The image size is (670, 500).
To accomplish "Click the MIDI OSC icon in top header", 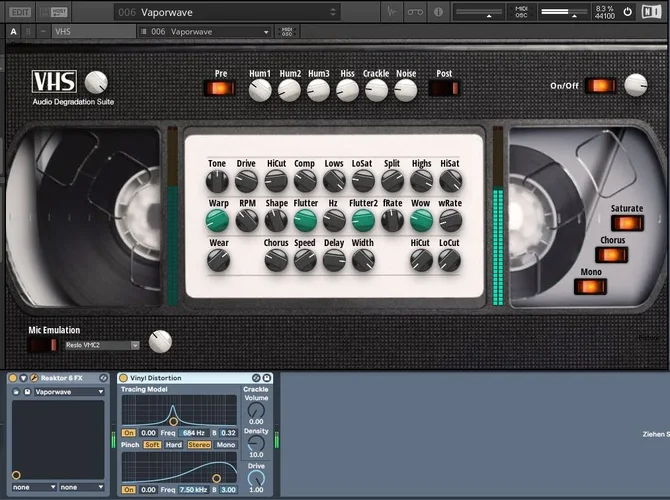I will pyautogui.click(x=521, y=12).
